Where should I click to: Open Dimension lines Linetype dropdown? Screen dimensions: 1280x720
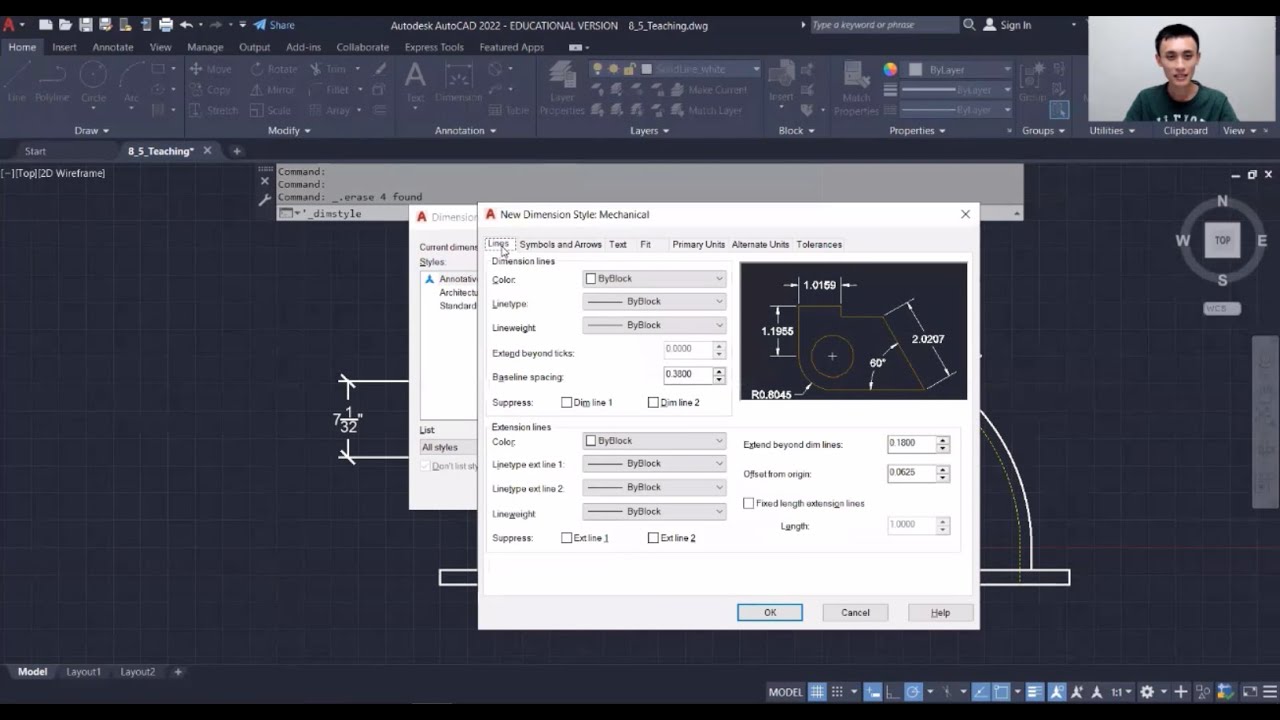(x=654, y=301)
